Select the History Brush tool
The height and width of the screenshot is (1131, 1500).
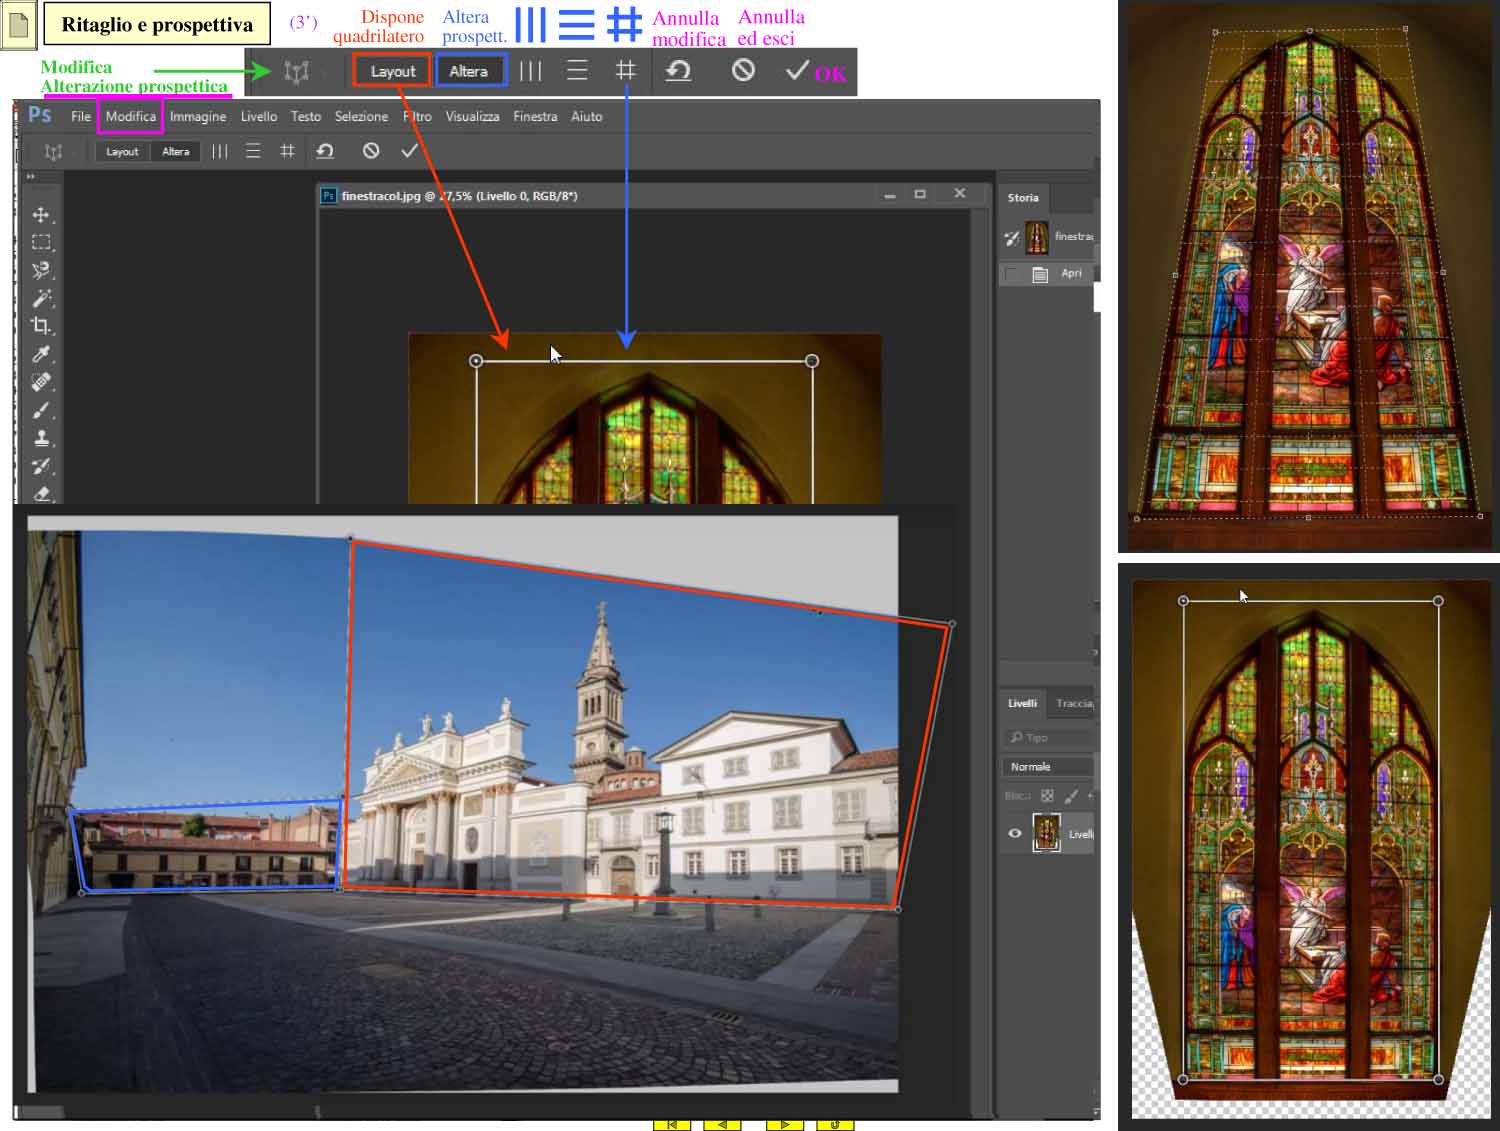click(41, 466)
